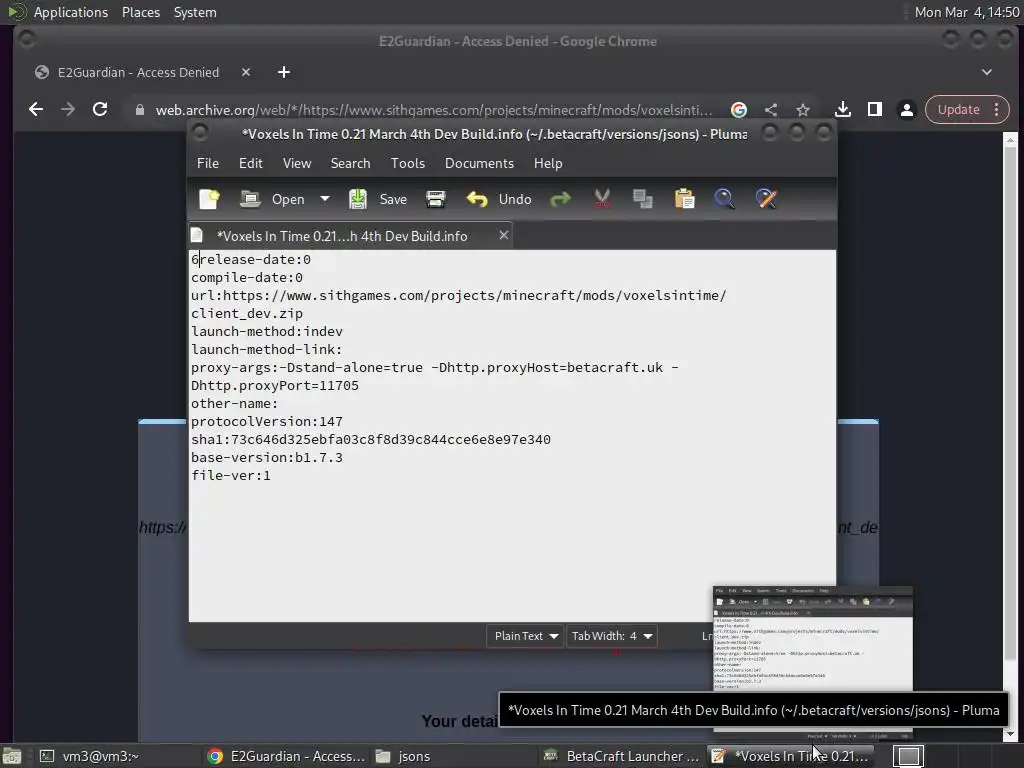This screenshot has width=1024, height=768.
Task: Close the E2Guardian Chrome tab
Action: pyautogui.click(x=246, y=72)
